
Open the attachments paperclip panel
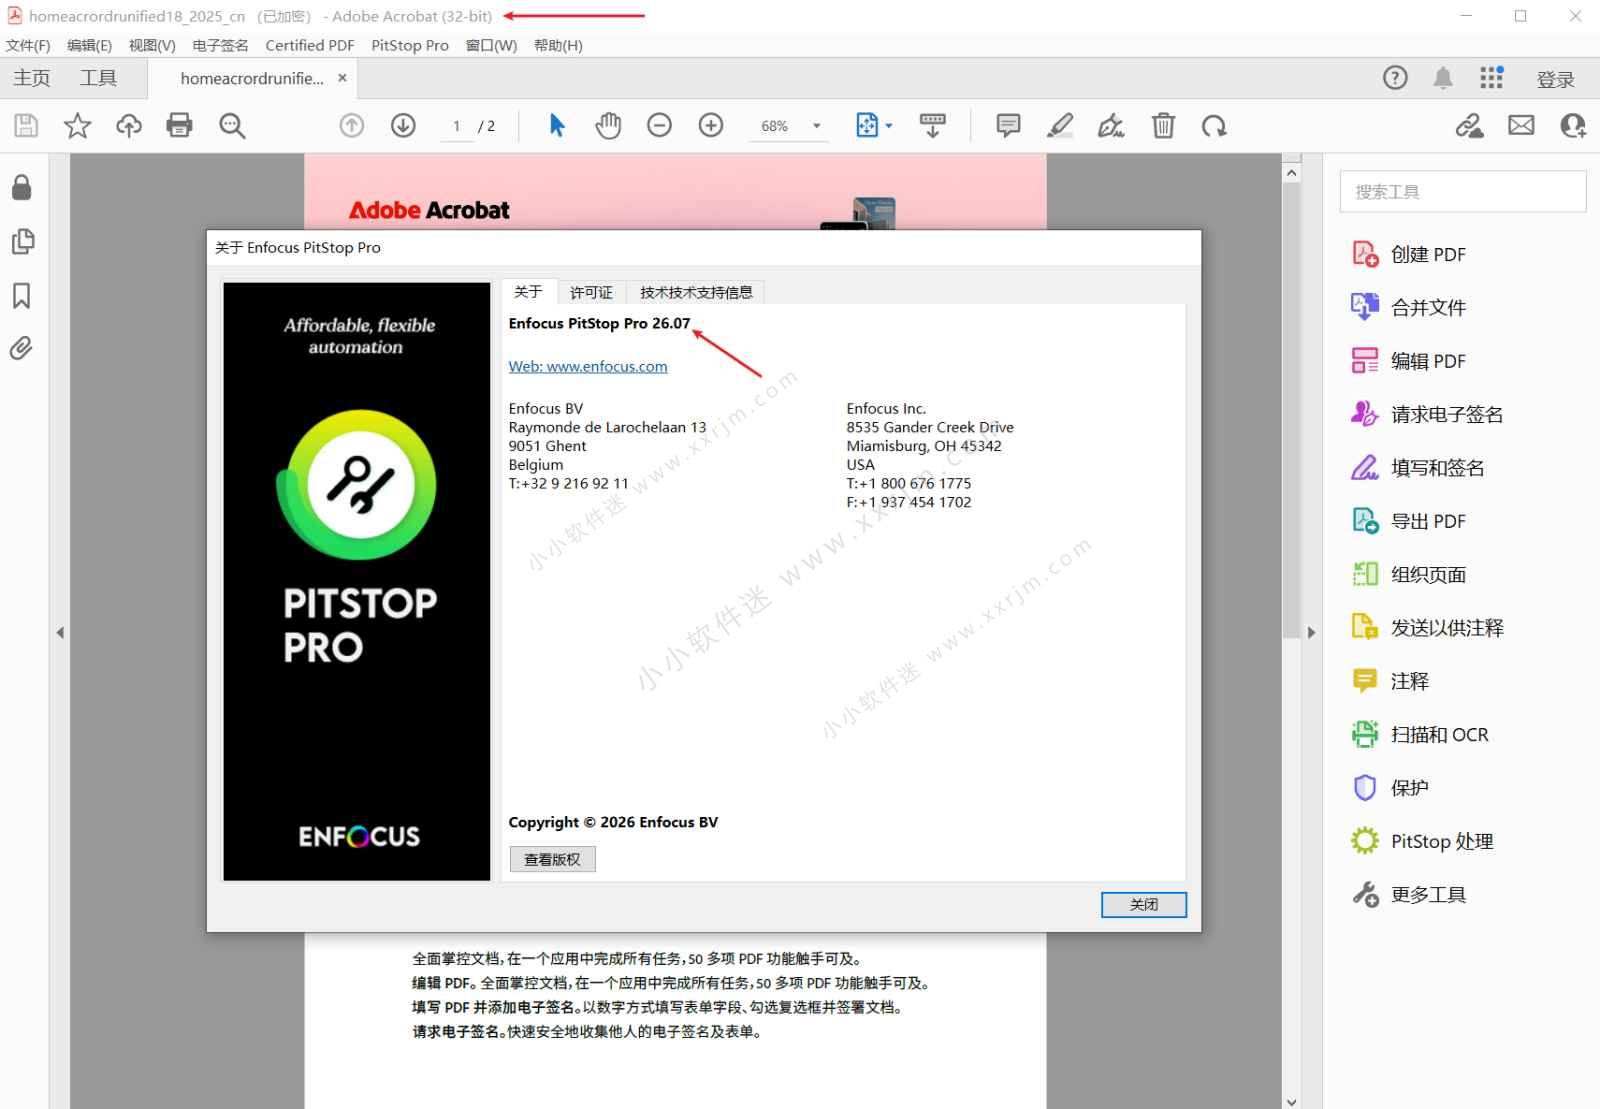(x=22, y=348)
